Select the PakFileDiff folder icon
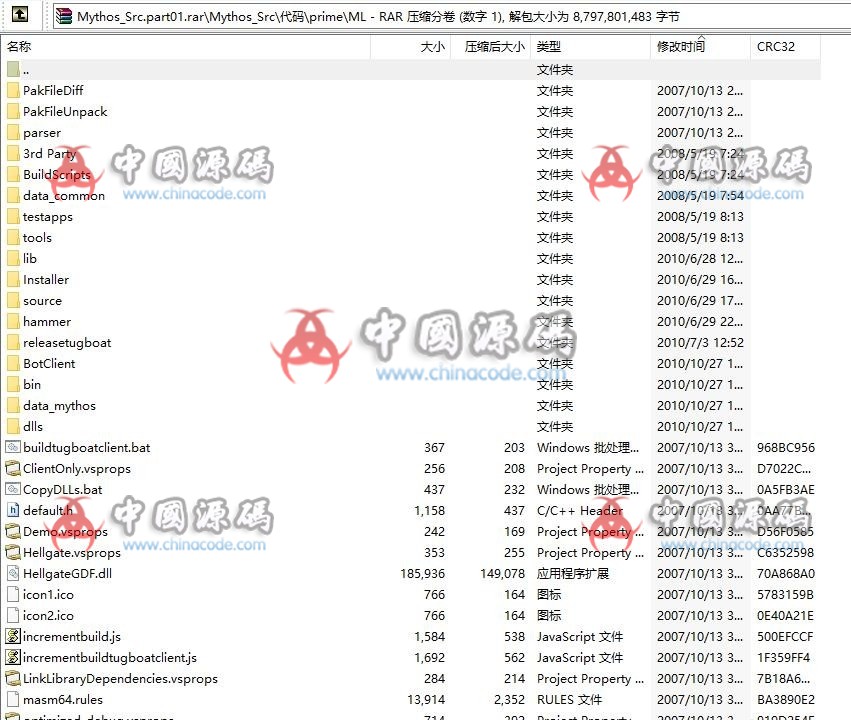Image resolution: width=851 pixels, height=720 pixels. pos(13,91)
